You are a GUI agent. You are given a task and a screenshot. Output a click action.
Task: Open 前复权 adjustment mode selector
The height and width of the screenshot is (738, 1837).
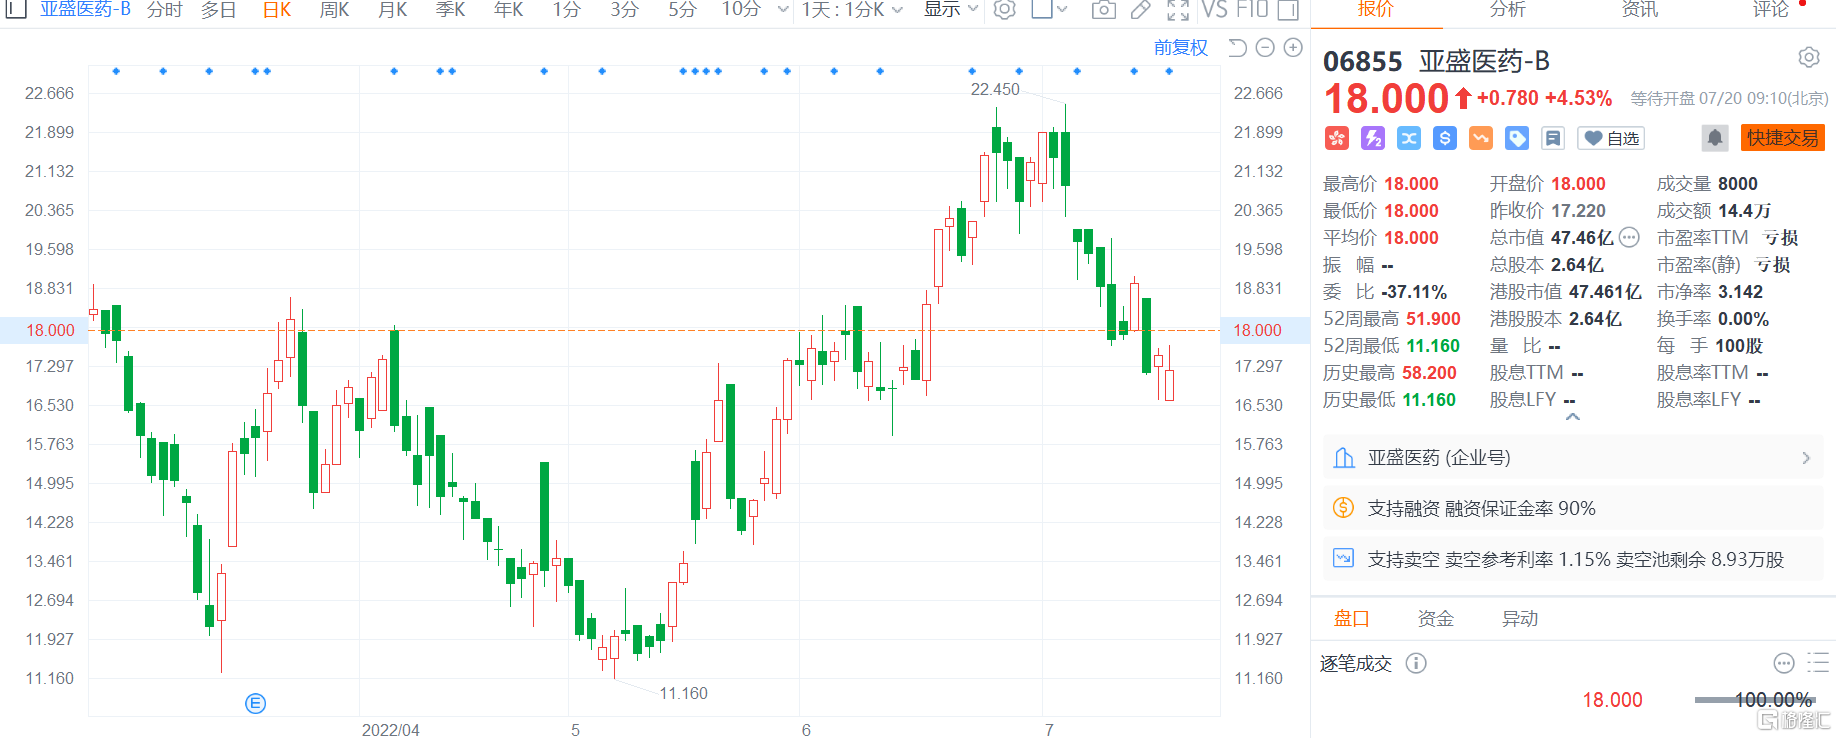1181,47
